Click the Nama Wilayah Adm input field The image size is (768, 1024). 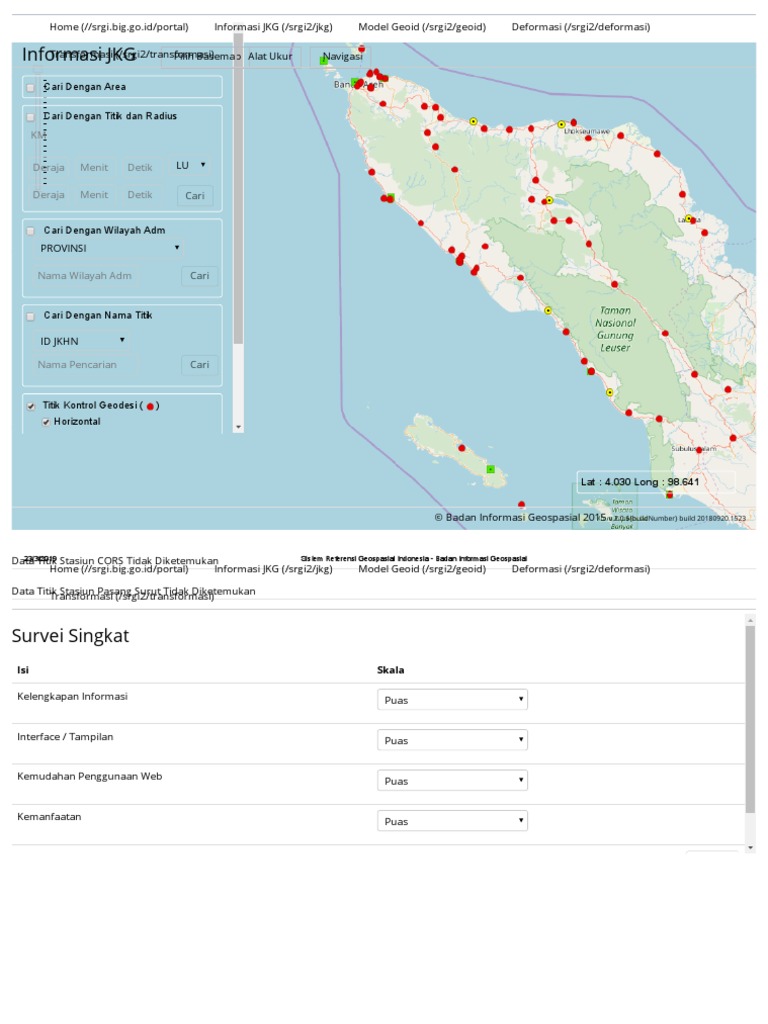pyautogui.click(x=85, y=276)
